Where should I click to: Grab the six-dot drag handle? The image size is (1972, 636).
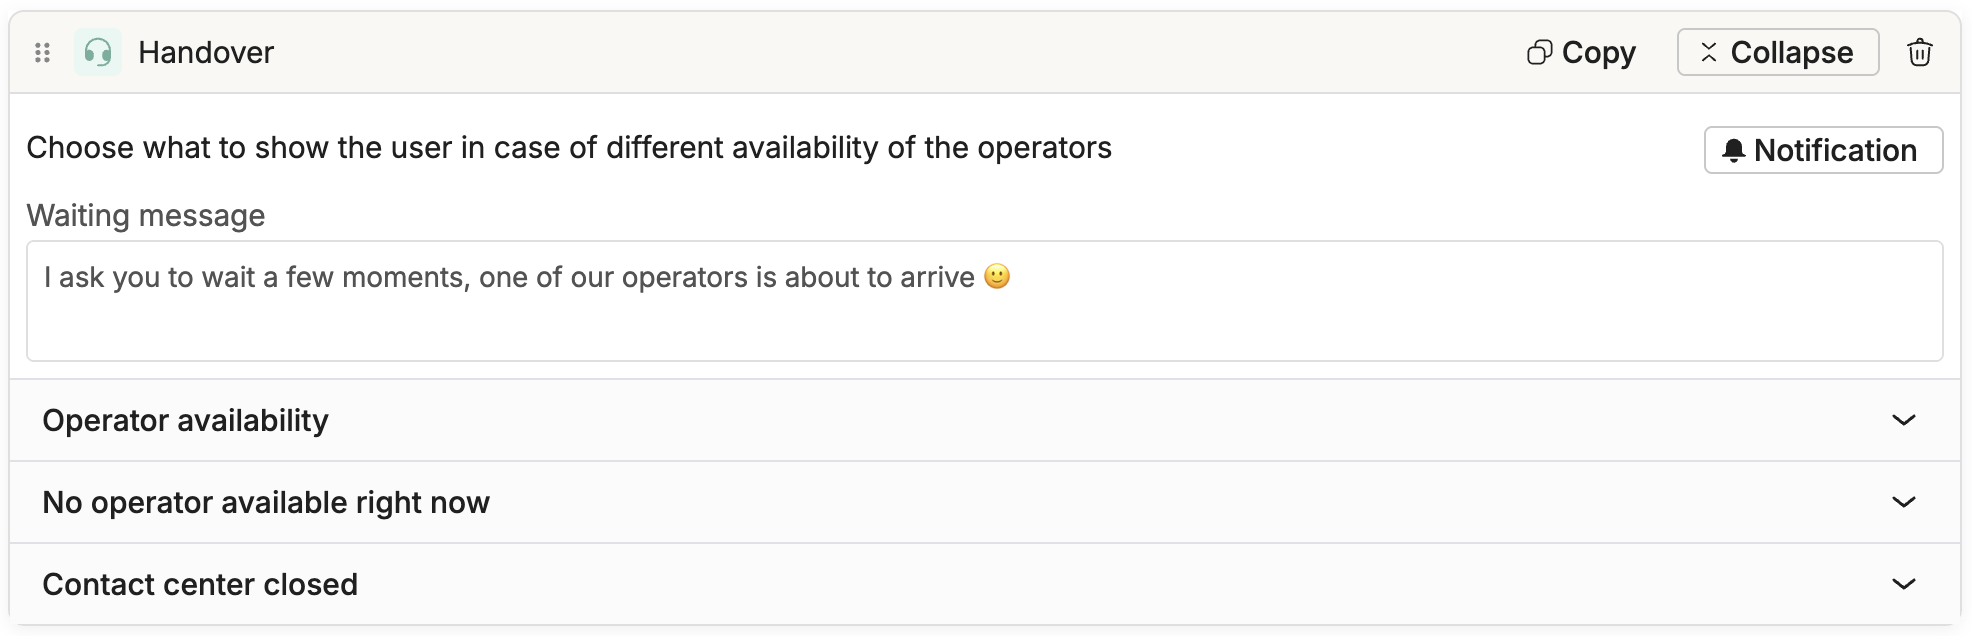42,53
